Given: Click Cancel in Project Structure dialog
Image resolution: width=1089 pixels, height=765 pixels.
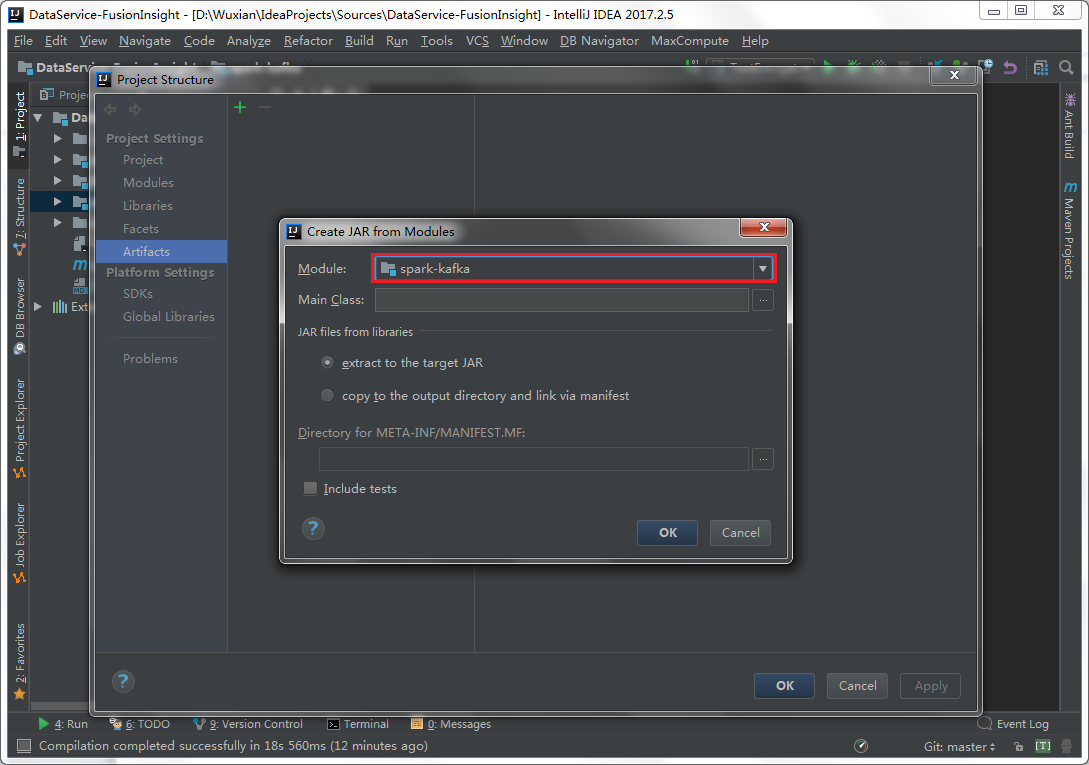Looking at the screenshot, I should click(x=857, y=686).
